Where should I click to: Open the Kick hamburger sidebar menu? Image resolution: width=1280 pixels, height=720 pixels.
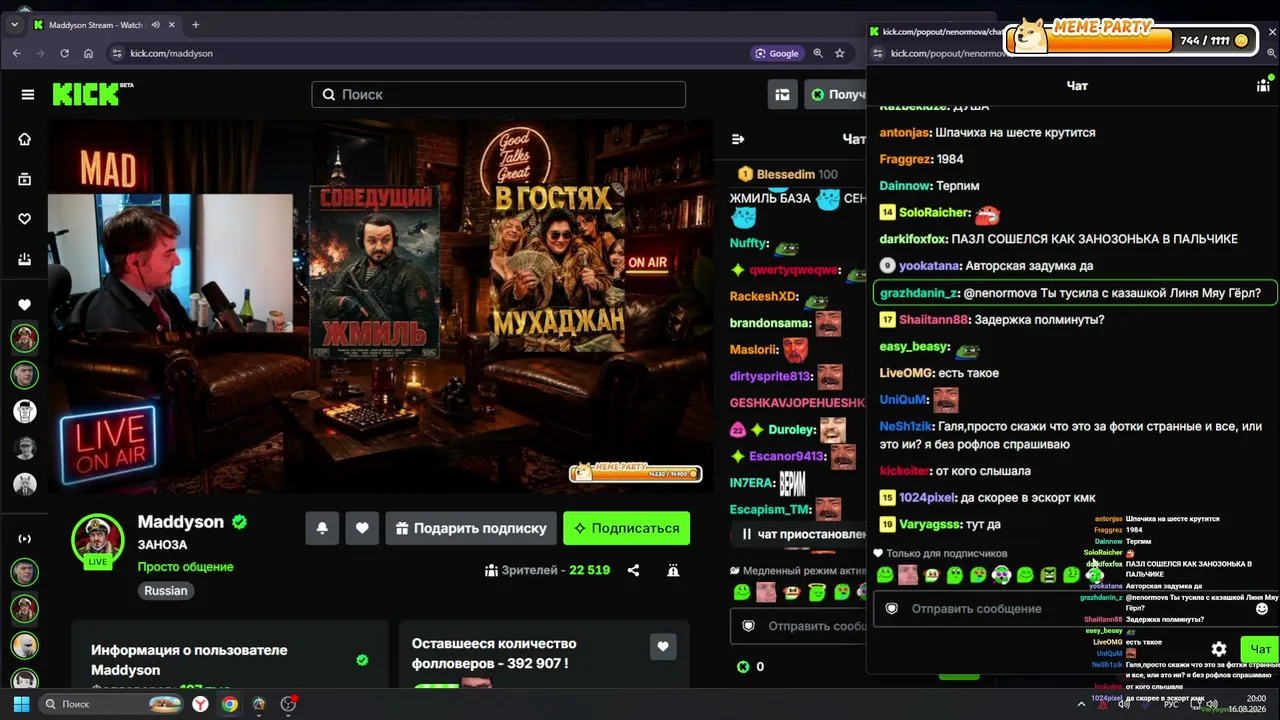point(28,94)
